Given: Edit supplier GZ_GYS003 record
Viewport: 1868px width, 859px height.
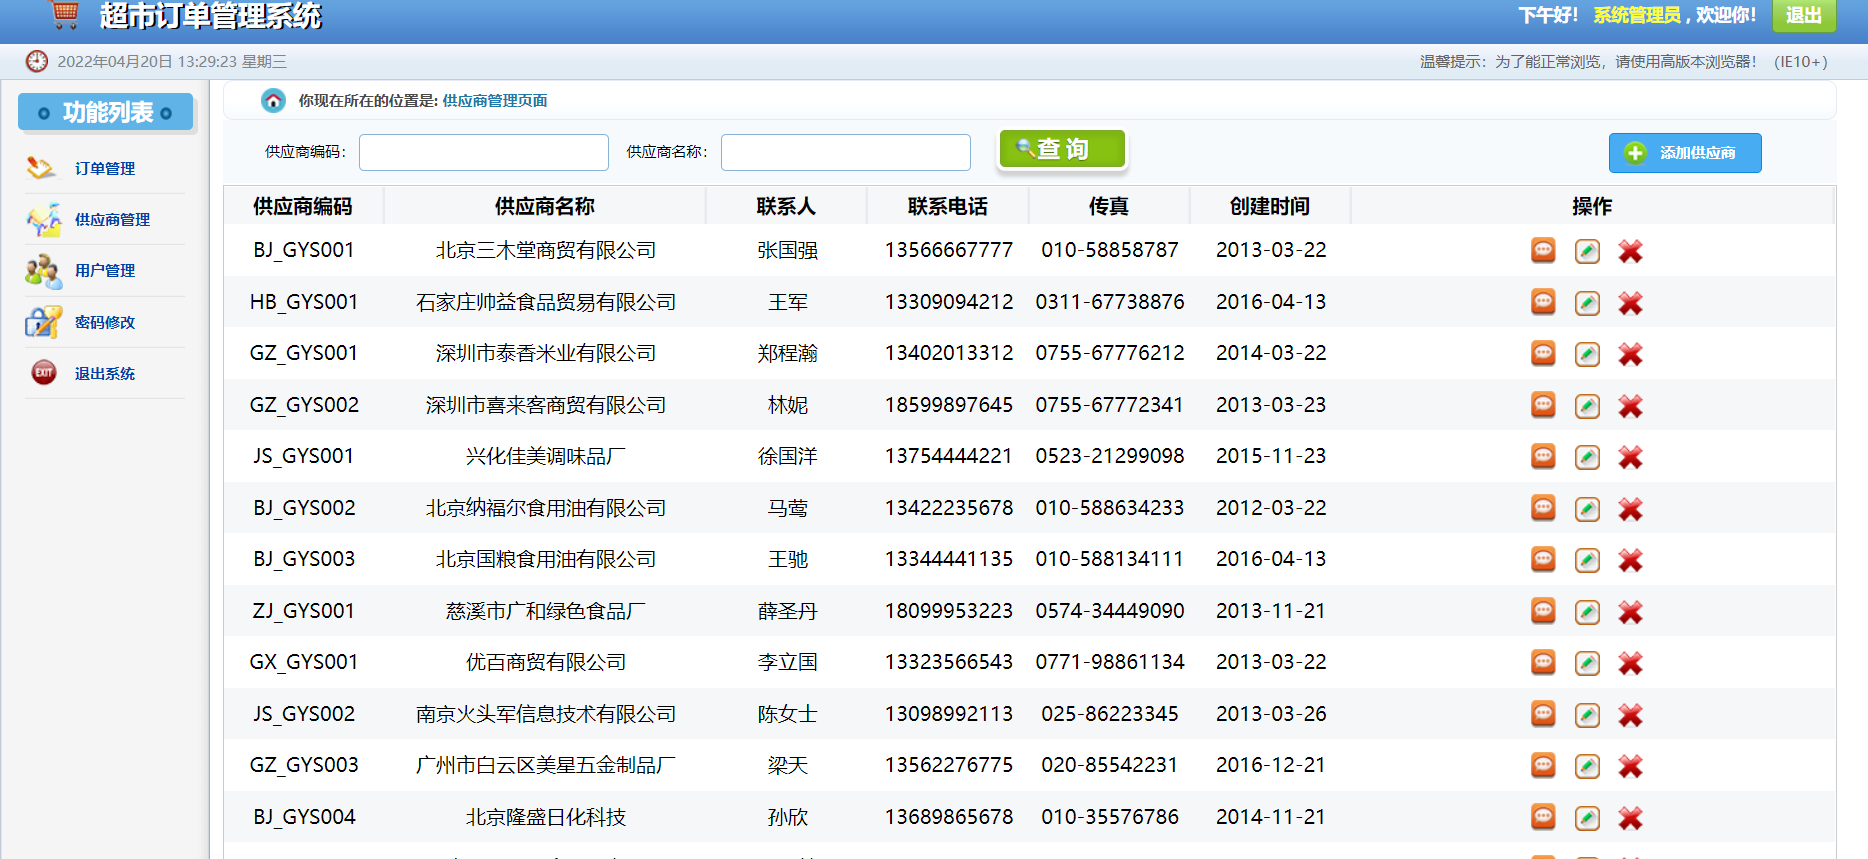Looking at the screenshot, I should click(1587, 766).
